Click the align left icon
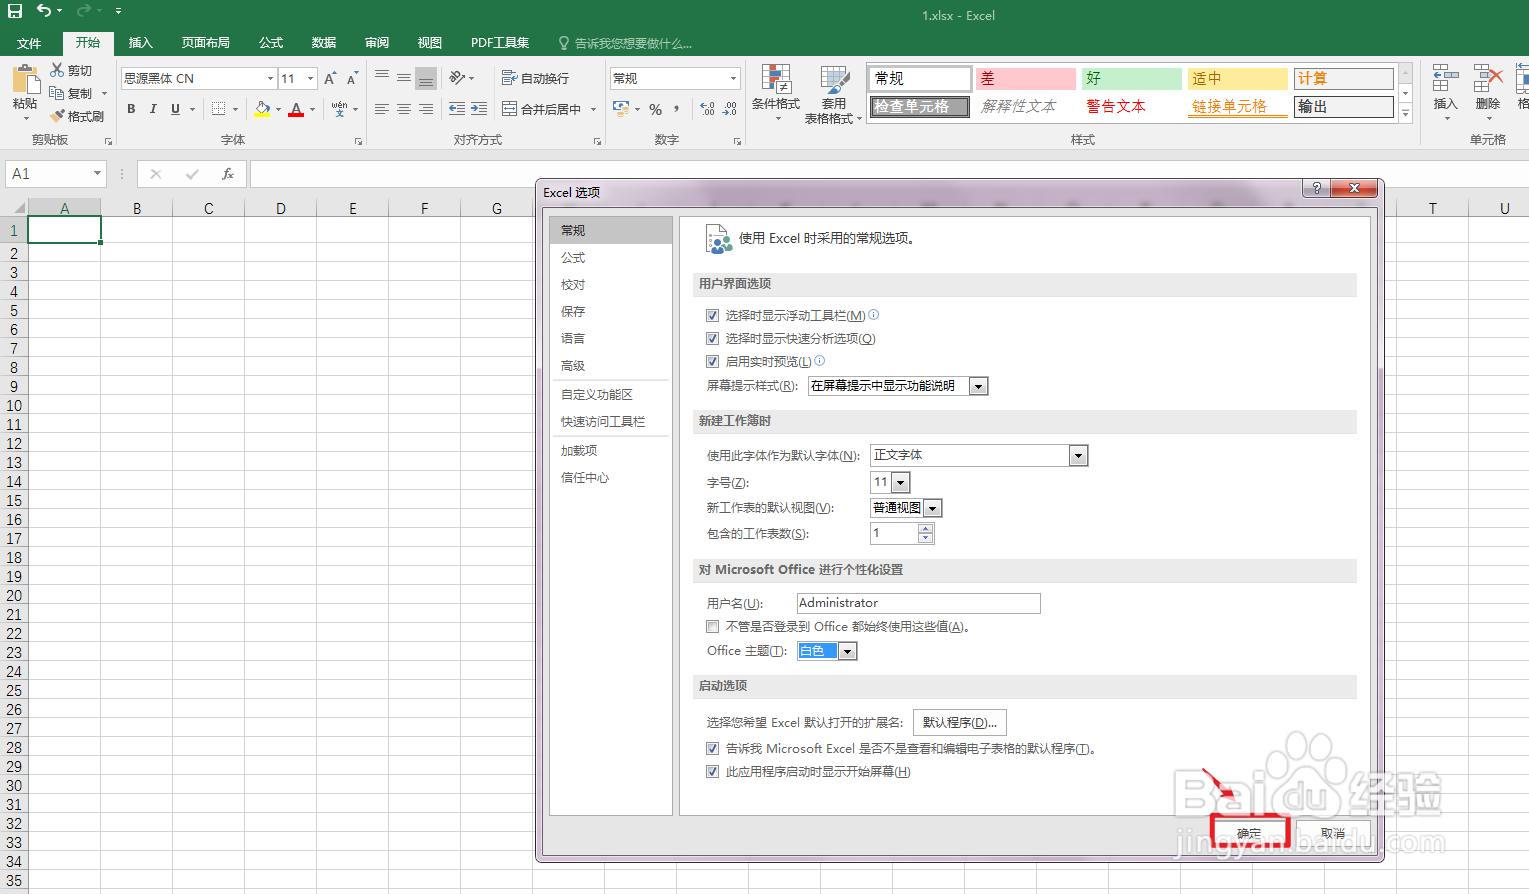This screenshot has width=1529, height=894. pyautogui.click(x=382, y=109)
